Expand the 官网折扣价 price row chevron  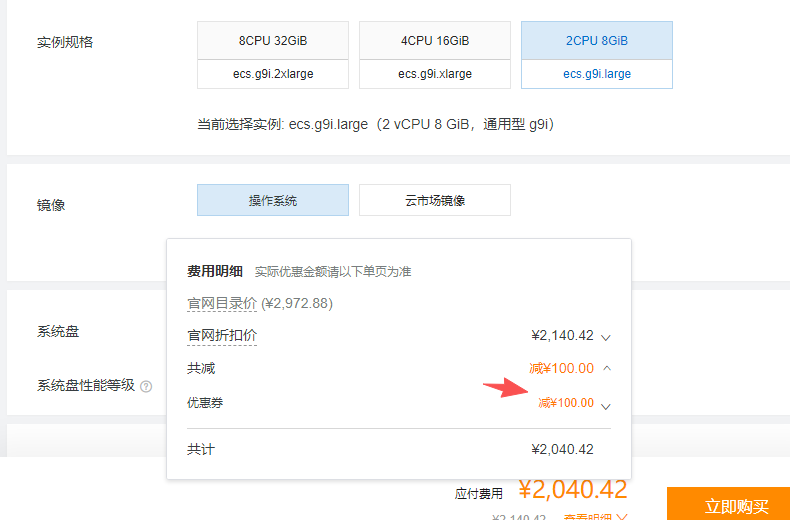[x=606, y=337]
